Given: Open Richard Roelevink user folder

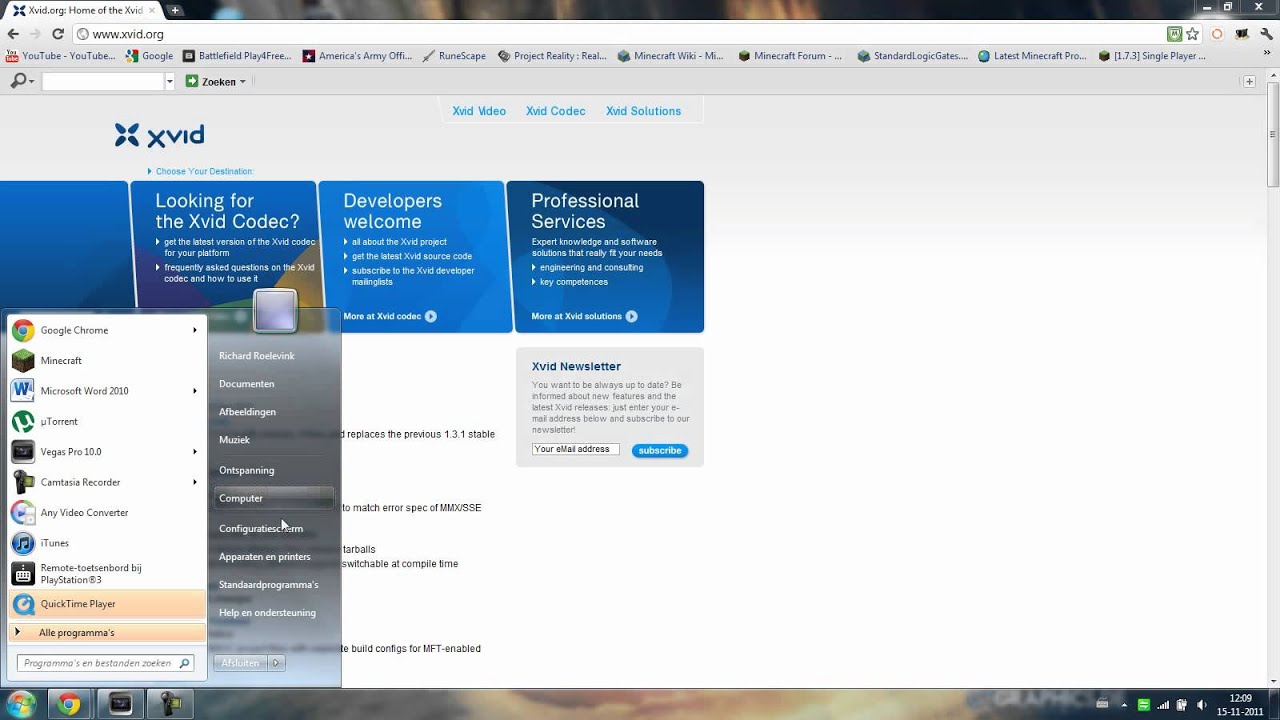Looking at the screenshot, I should tap(257, 356).
